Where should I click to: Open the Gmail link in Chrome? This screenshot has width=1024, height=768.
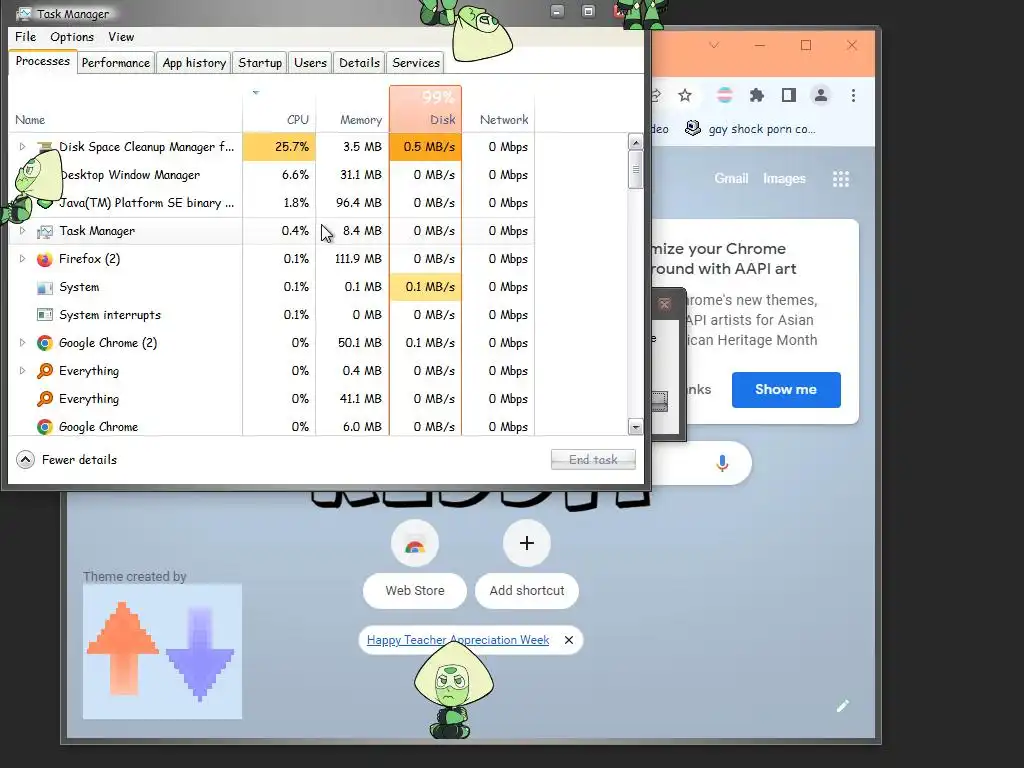(x=731, y=178)
